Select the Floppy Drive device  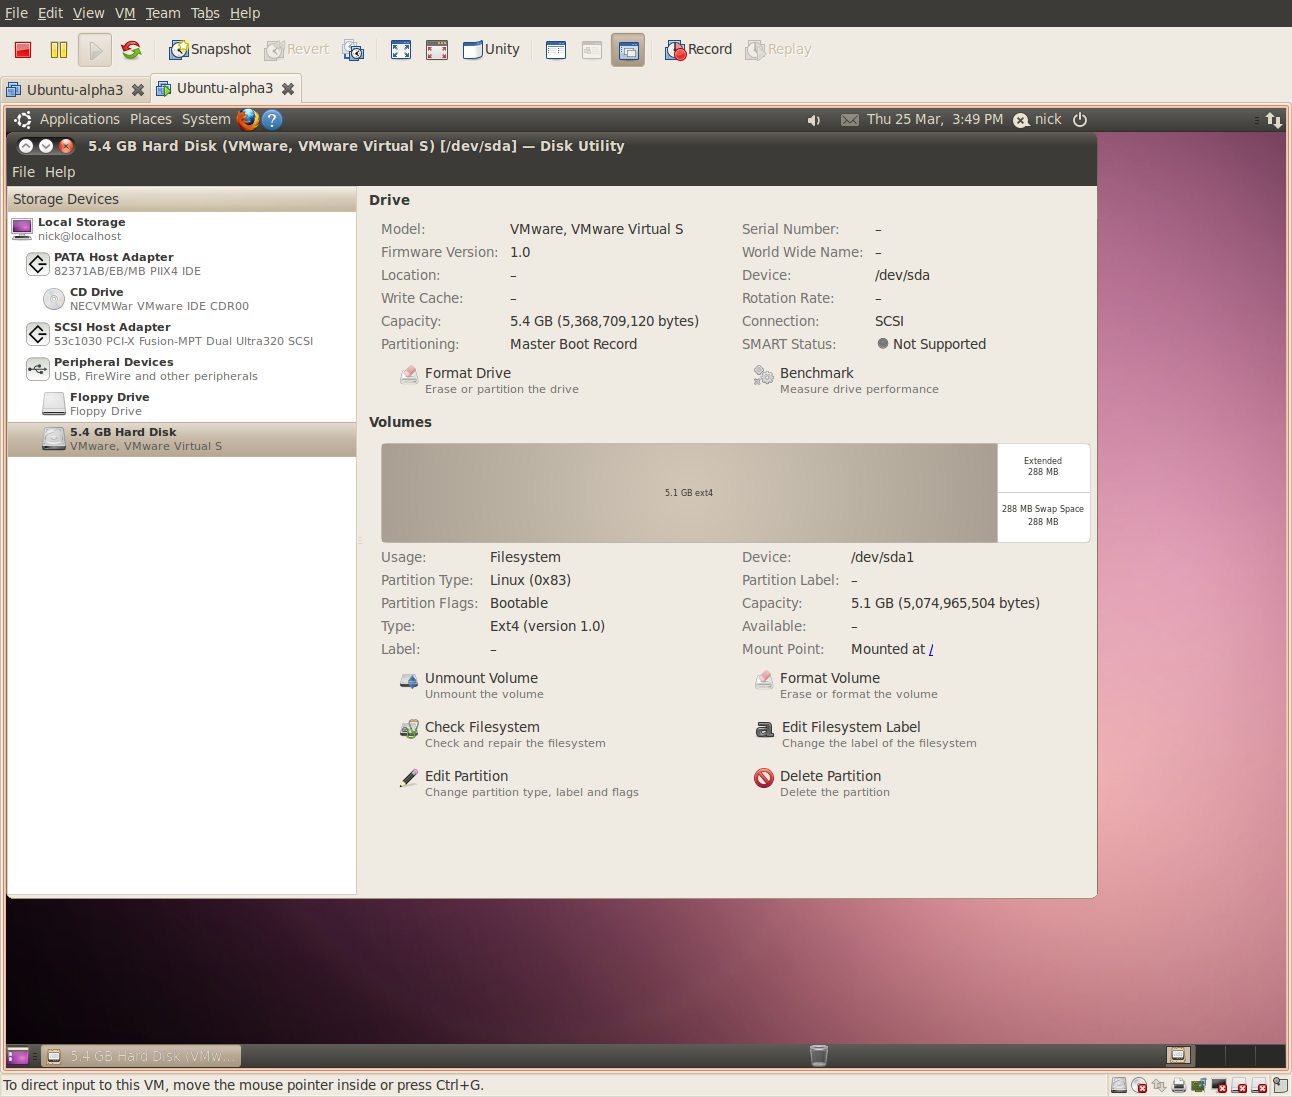(x=109, y=398)
